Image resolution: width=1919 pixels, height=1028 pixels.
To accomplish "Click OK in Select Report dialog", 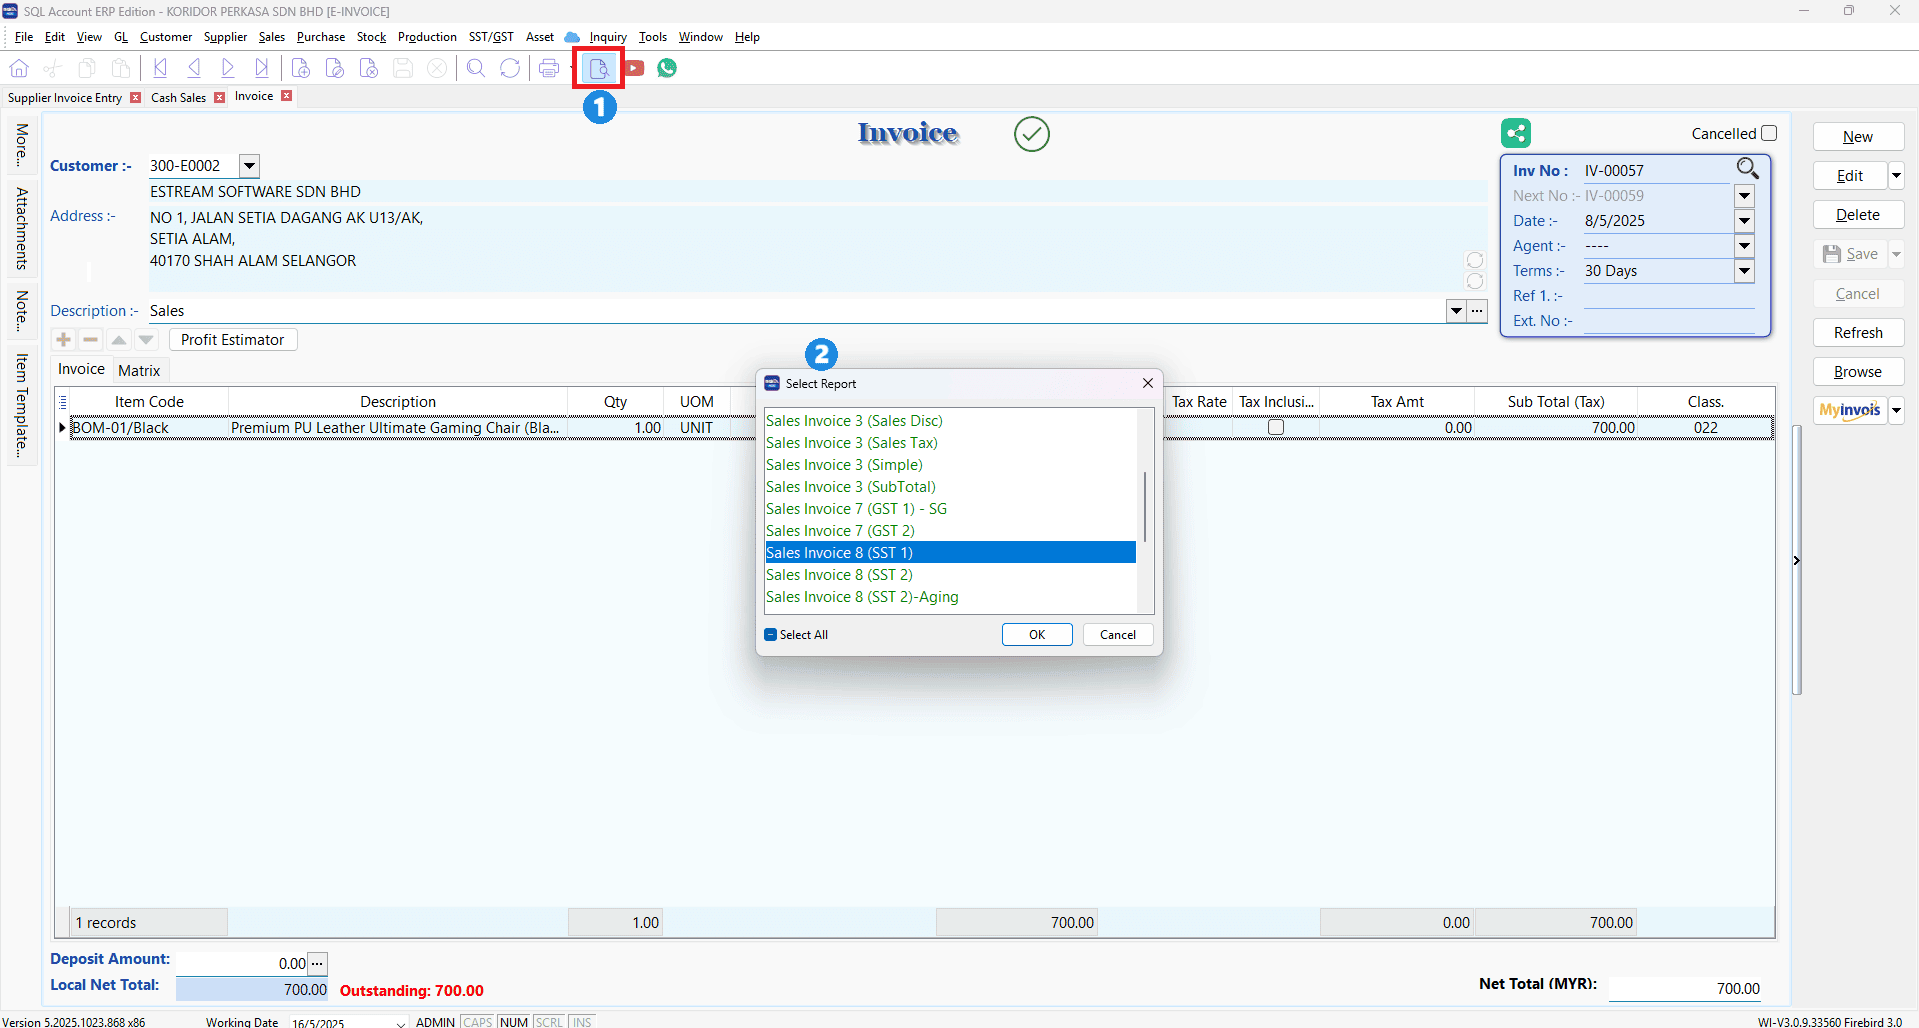I will tap(1036, 635).
